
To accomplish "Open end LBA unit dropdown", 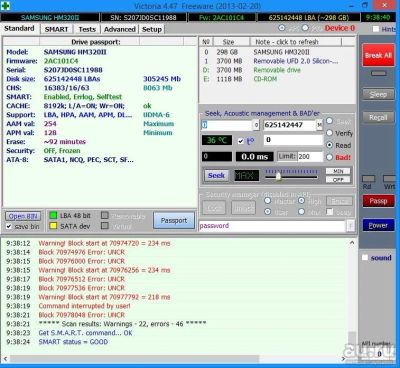I will [319, 125].
